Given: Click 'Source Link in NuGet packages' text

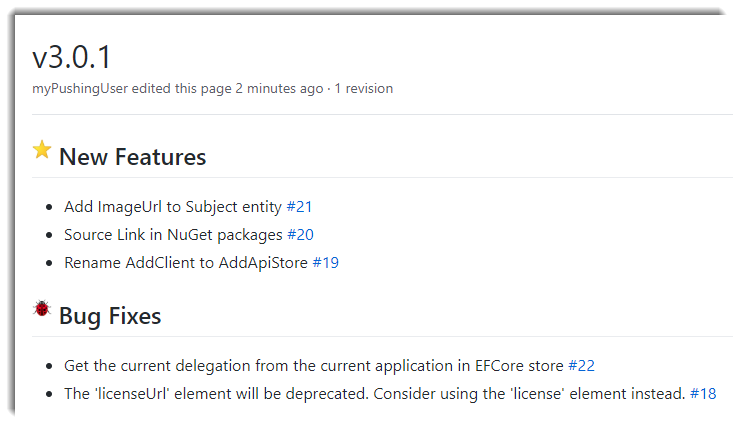Looking at the screenshot, I should [x=173, y=235].
